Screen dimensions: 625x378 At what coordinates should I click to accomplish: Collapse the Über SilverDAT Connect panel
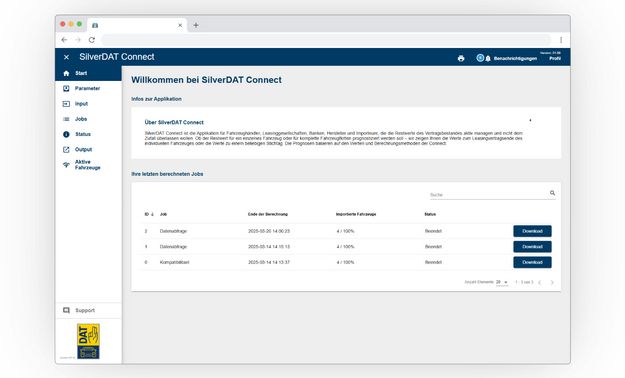pos(530,120)
